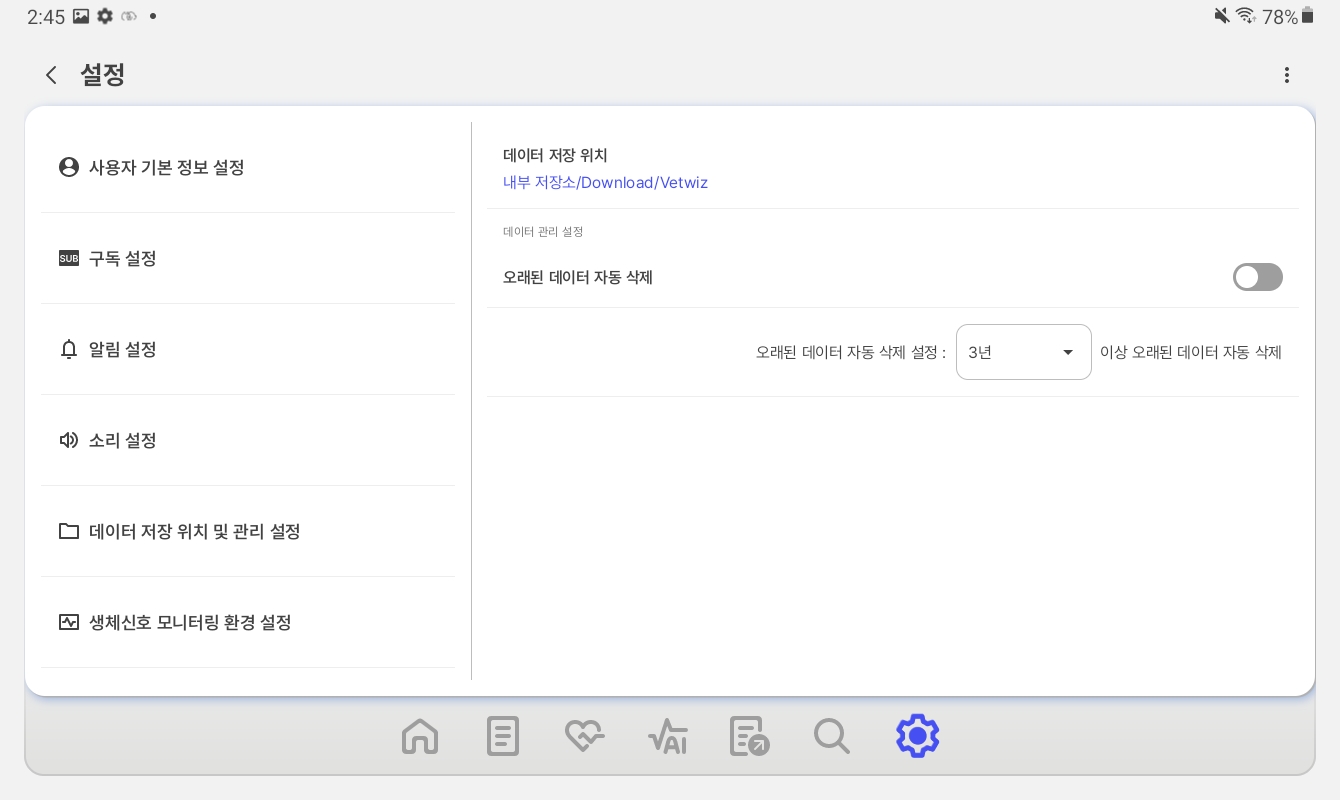The height and width of the screenshot is (800, 1340).
Task: Click the waveform icon beside 생체신호 모니터링
Action: (69, 622)
